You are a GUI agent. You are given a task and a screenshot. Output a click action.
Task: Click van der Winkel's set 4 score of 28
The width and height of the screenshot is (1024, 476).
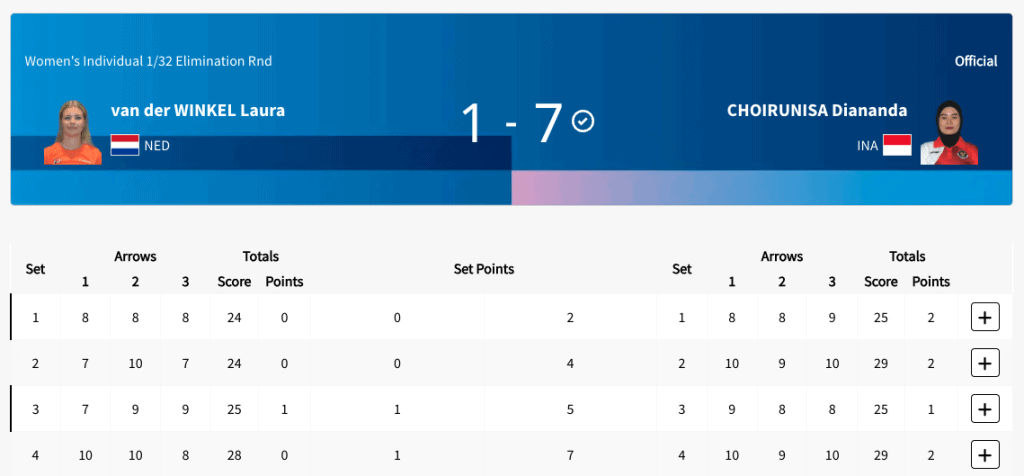(234, 455)
